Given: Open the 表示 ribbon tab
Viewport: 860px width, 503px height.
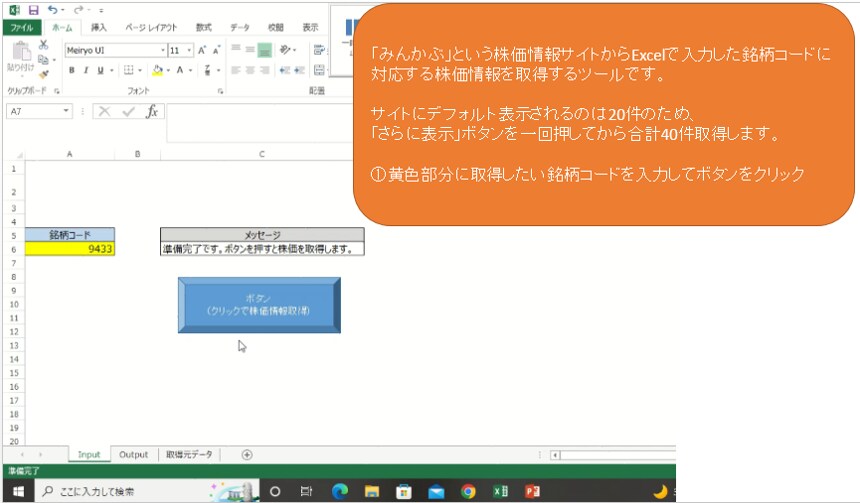Looking at the screenshot, I should [310, 27].
